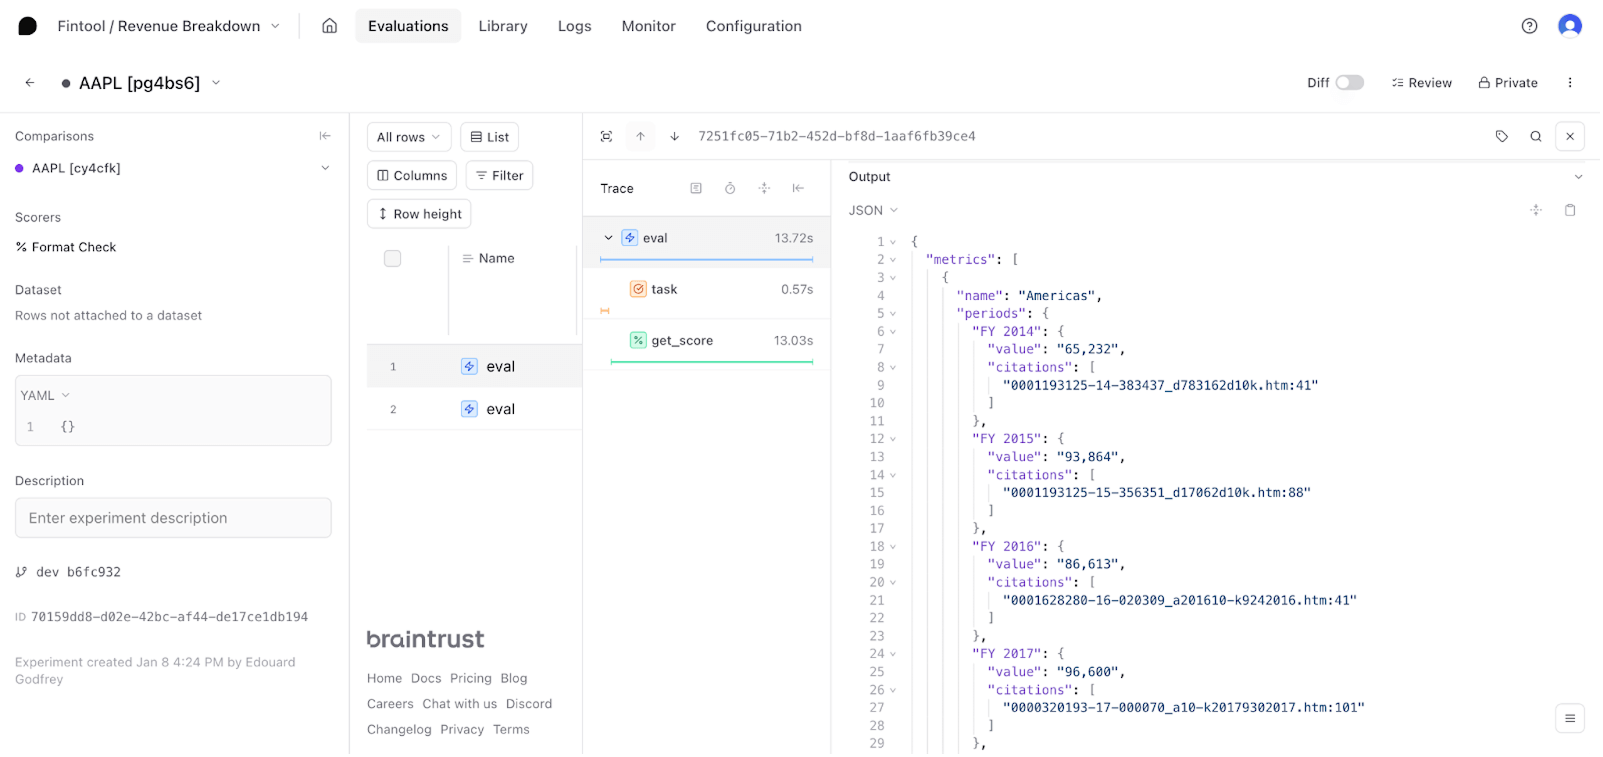Open the three-dot more options menu
Viewport: 1603px width, 757px height.
click(x=1570, y=83)
